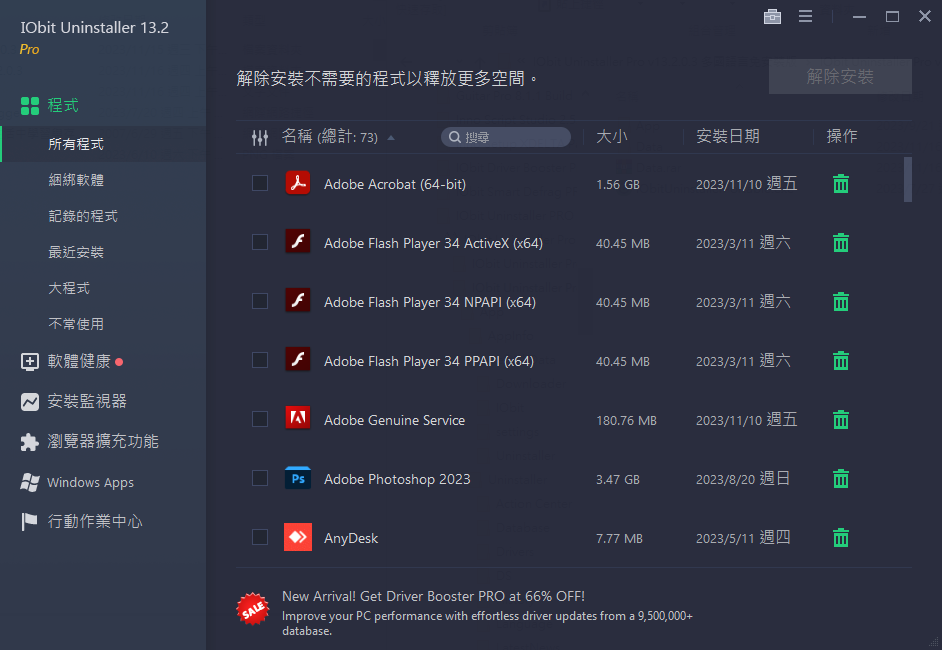Click the 3.47 GB size value
The width and height of the screenshot is (942, 650).
tap(618, 480)
